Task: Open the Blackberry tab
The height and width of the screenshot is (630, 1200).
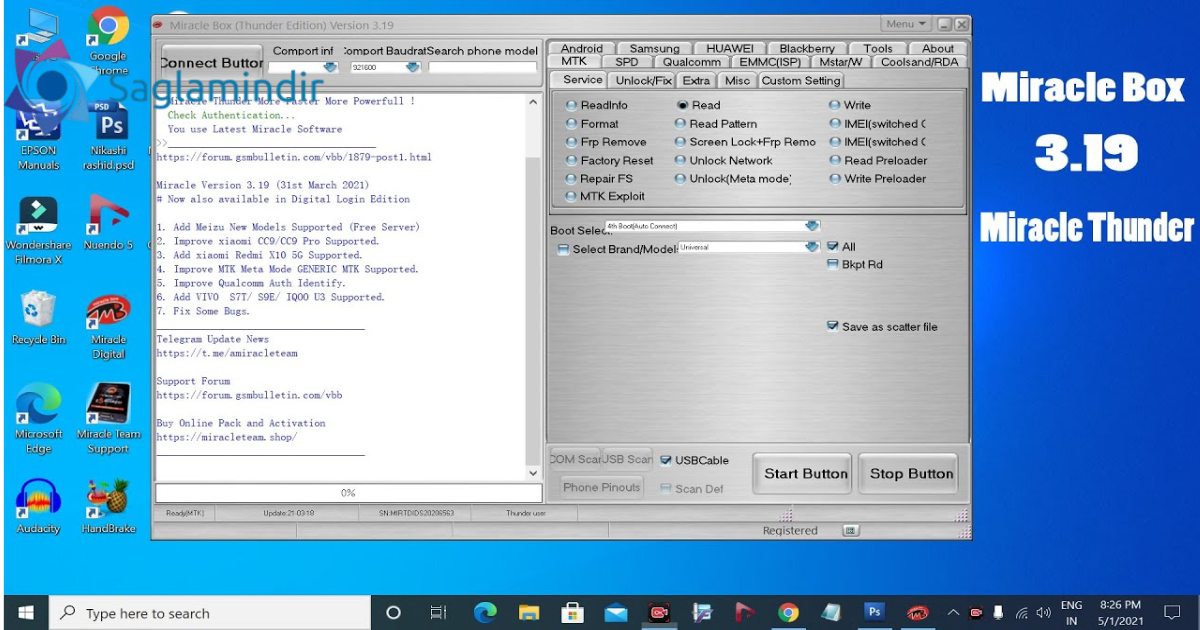Action: click(x=807, y=48)
